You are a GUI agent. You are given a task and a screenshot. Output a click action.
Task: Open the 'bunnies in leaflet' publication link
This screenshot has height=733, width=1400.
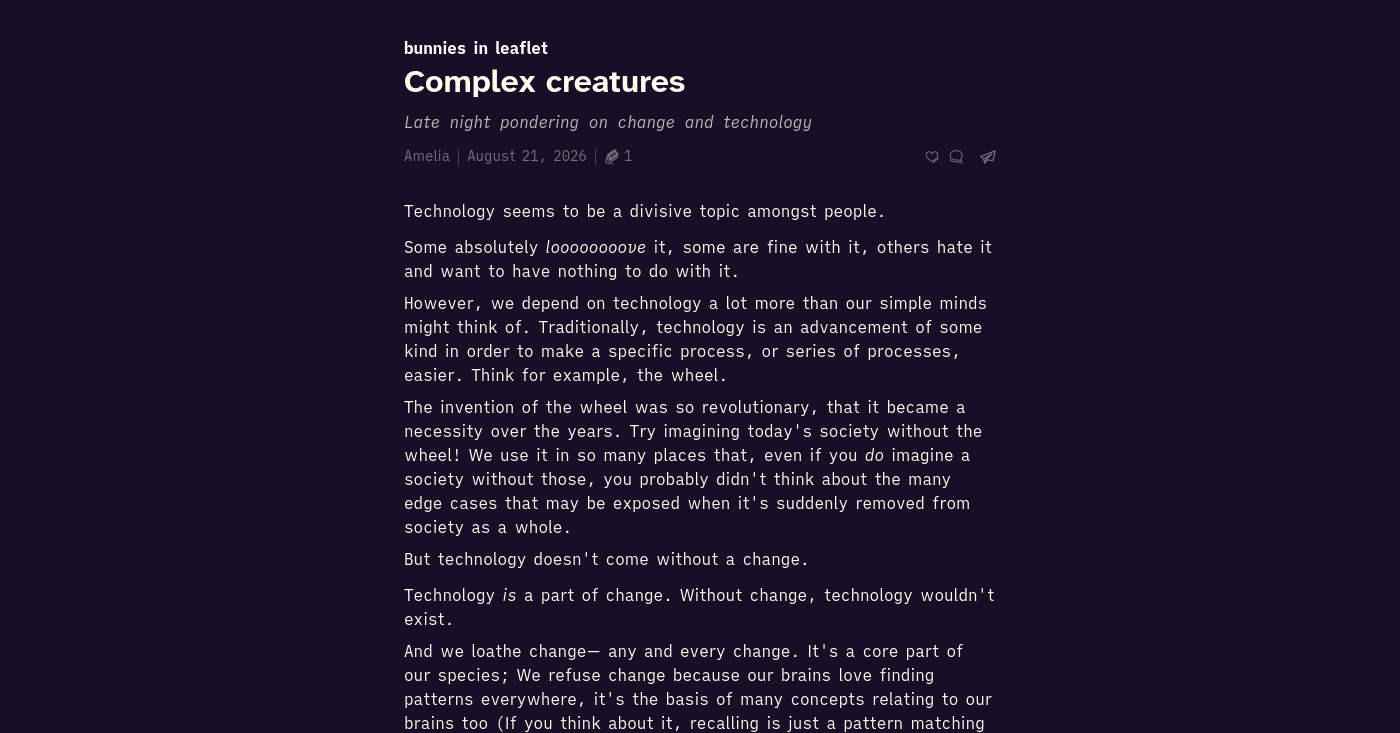tap(476, 48)
